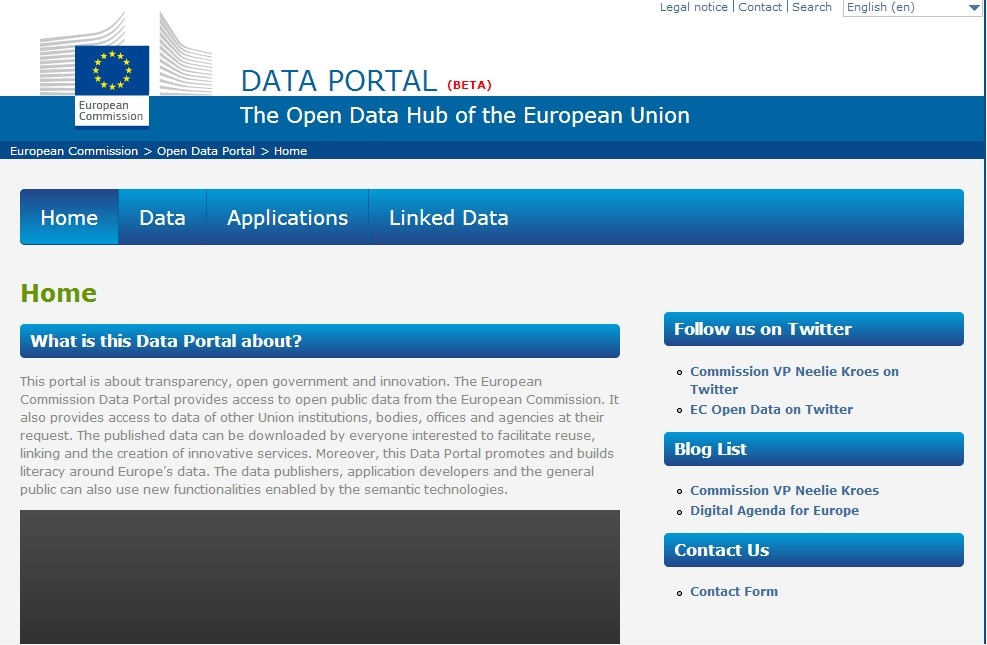Click the Contact link in header

tap(760, 7)
